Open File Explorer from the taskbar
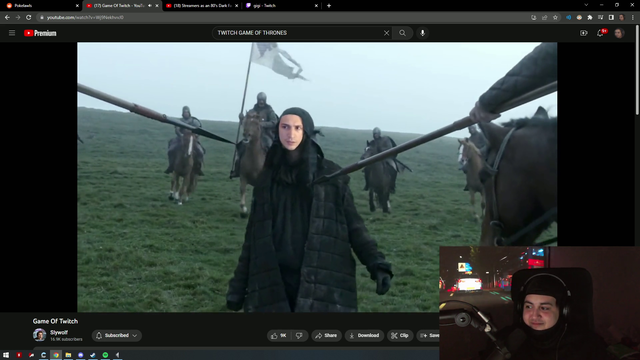The height and width of the screenshot is (360, 640). click(x=68, y=355)
